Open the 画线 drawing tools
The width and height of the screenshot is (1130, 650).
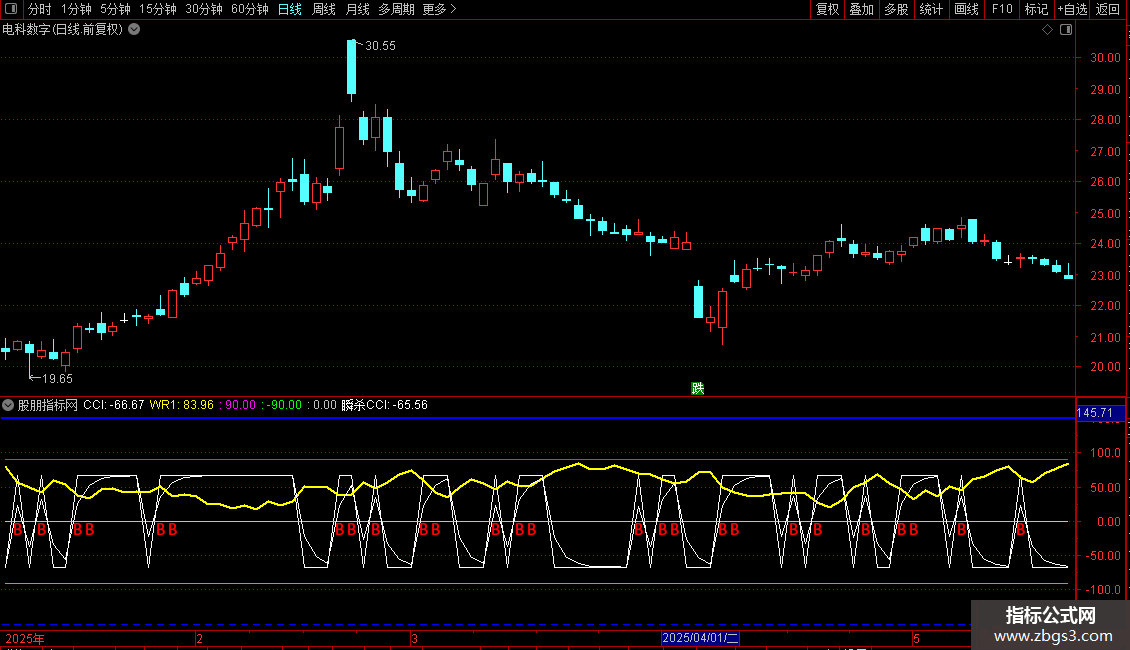tap(966, 10)
